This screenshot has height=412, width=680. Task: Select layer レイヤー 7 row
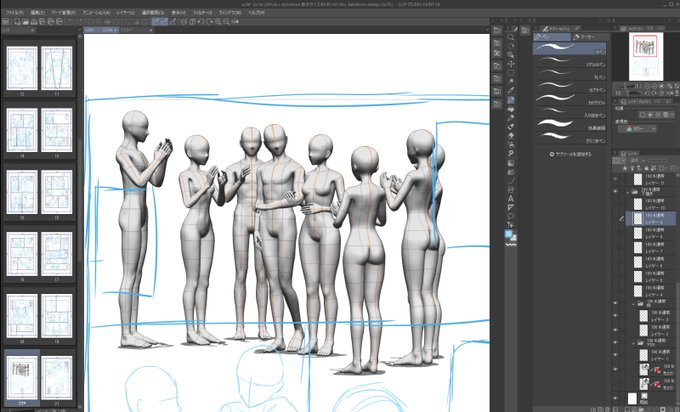coord(649,248)
